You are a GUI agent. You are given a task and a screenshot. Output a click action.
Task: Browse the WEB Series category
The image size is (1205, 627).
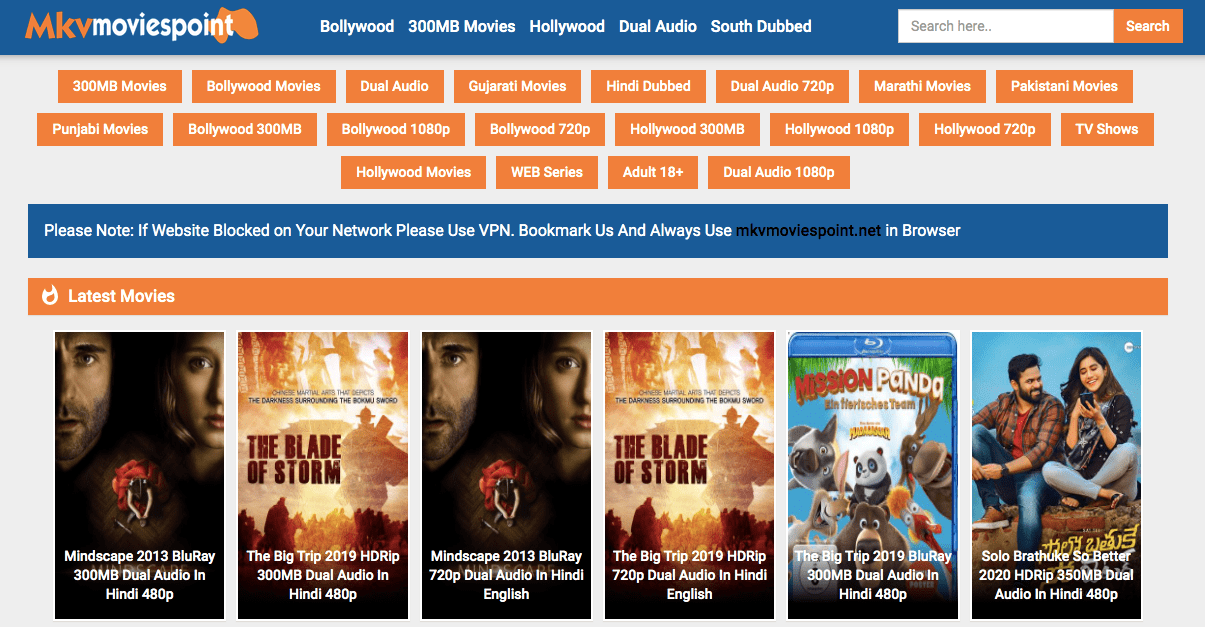[547, 172]
